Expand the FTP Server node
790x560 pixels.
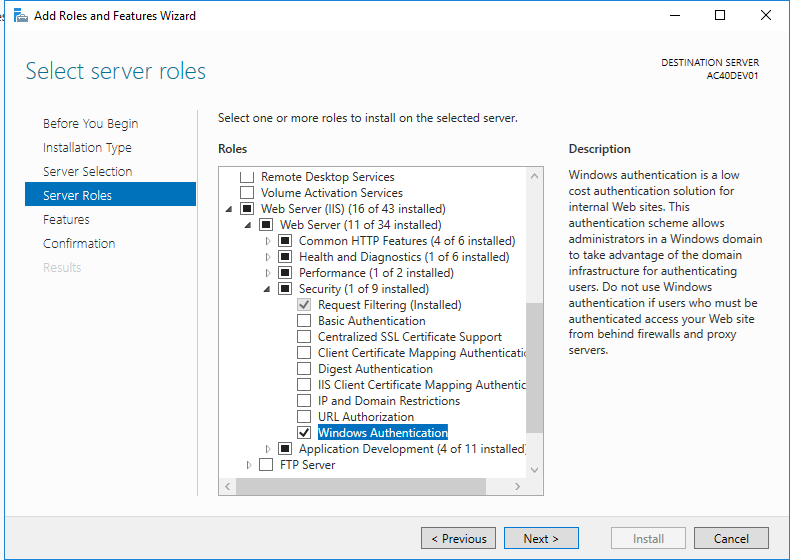(249, 465)
